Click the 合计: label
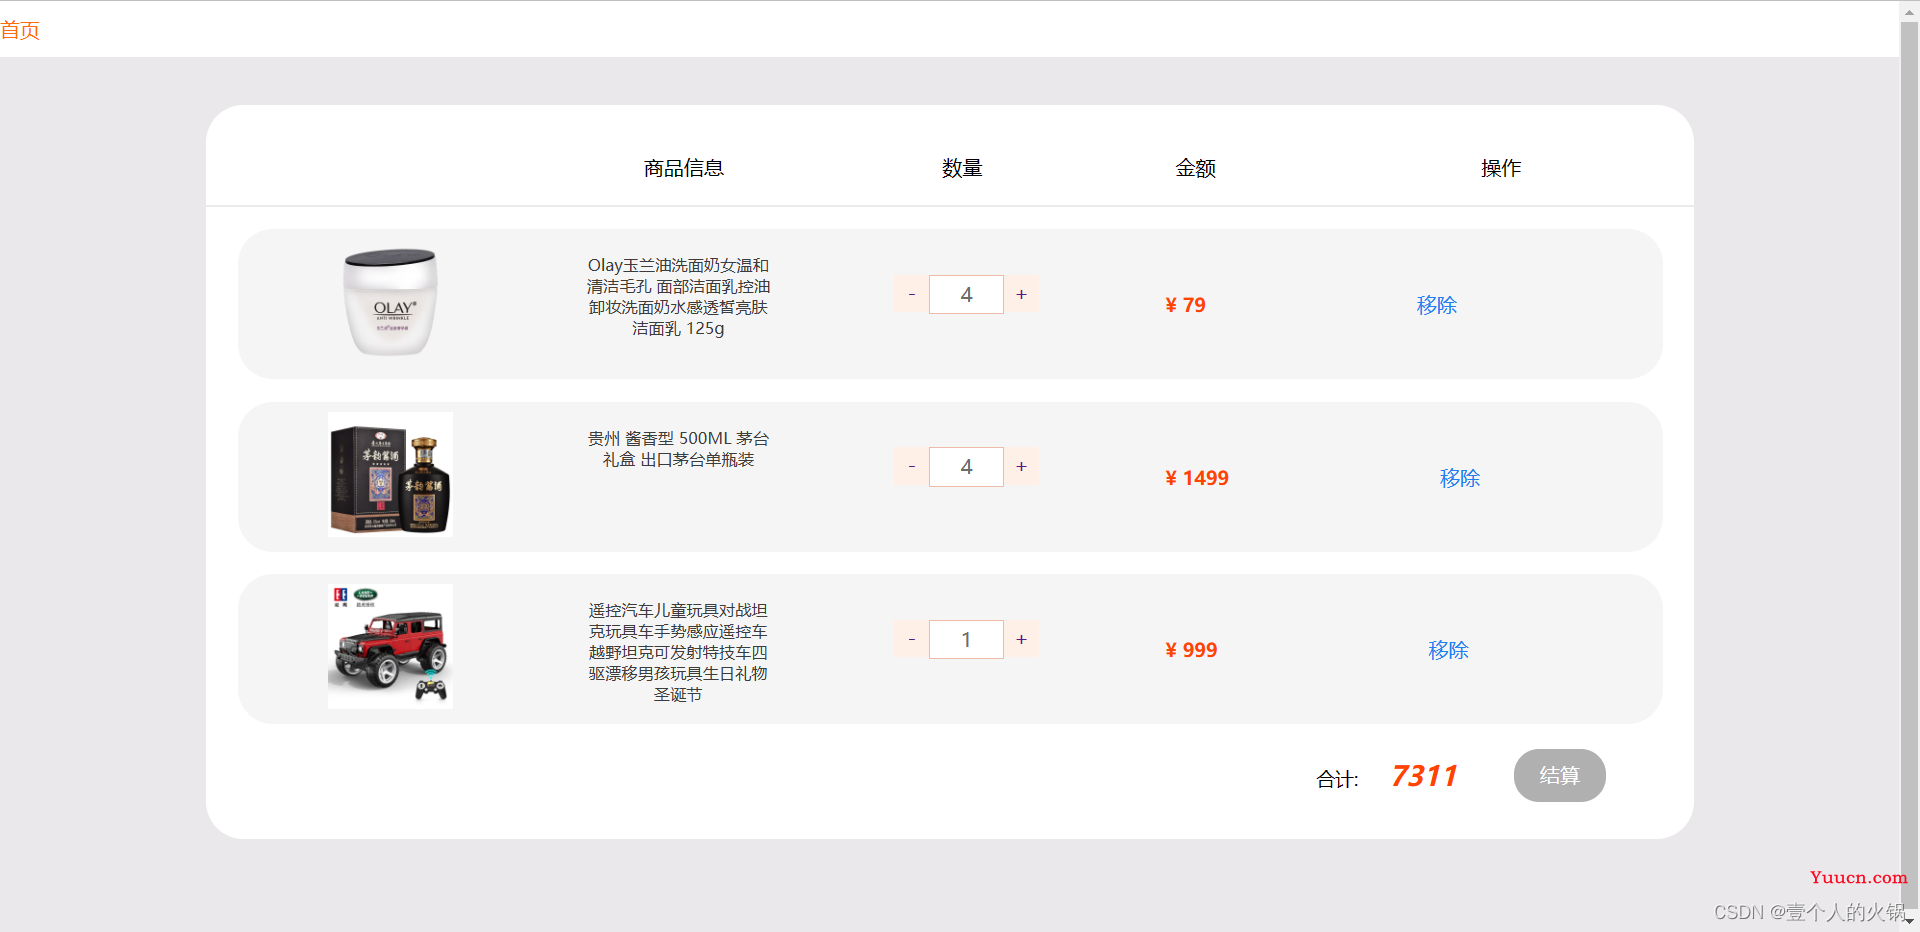The width and height of the screenshot is (1920, 932). click(1337, 779)
